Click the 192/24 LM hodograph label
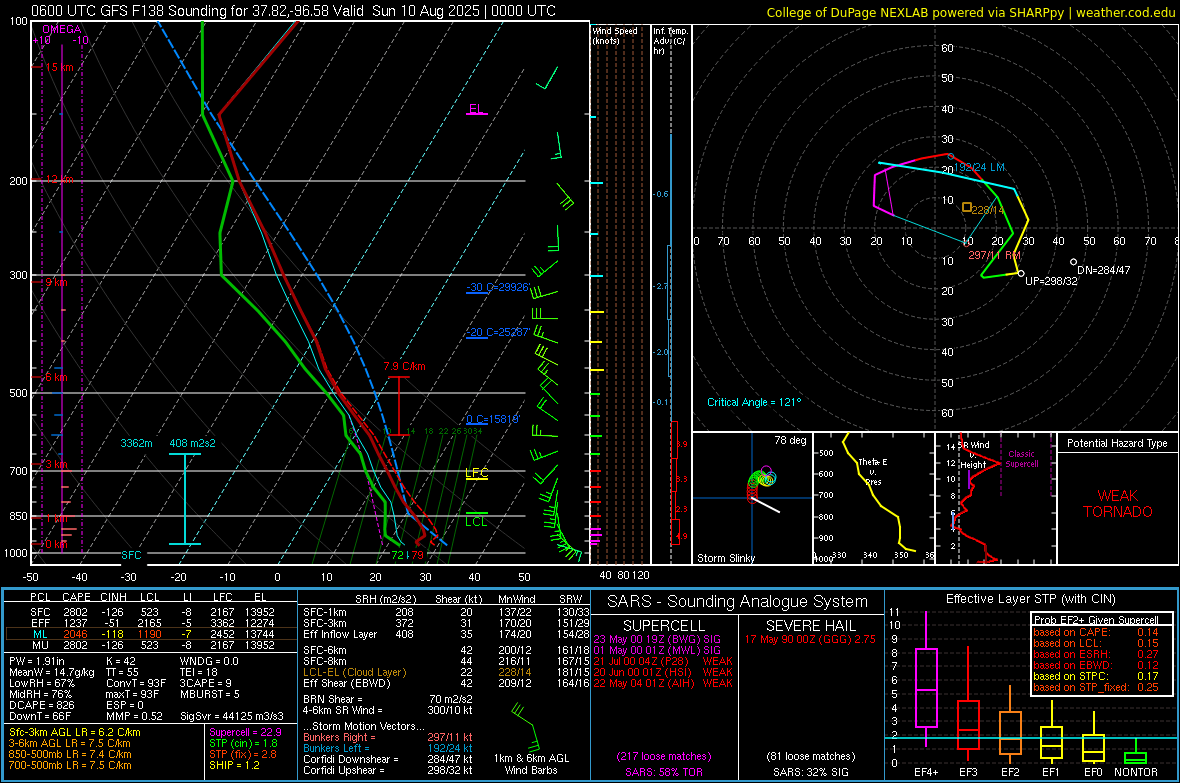The image size is (1180, 783). click(x=979, y=167)
